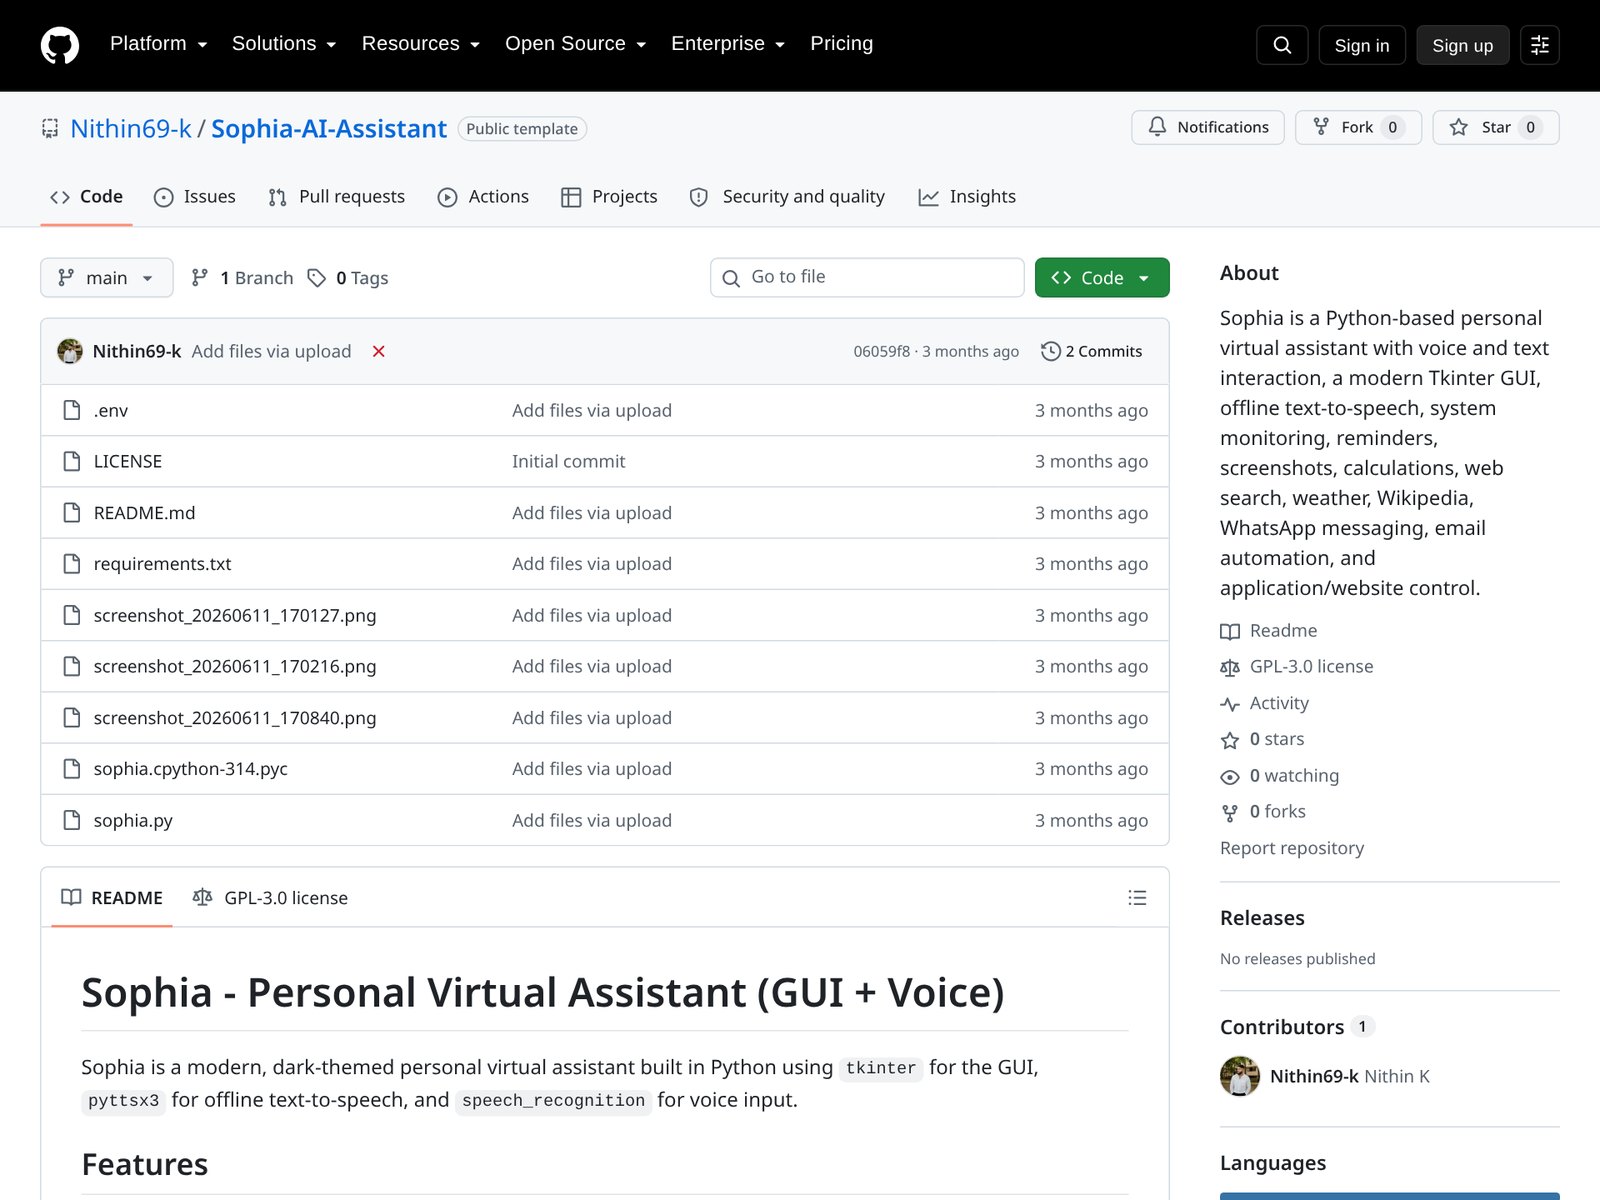This screenshot has height=1200, width=1600.
Task: Select the Code repository tab
Action: point(87,197)
